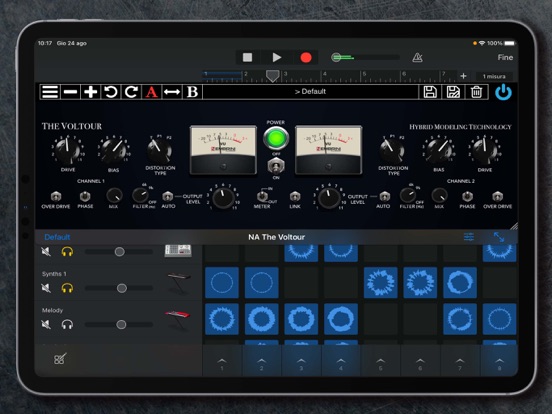Flip the center Off/On power switch
This screenshot has height=414, width=552.
pos(276,165)
